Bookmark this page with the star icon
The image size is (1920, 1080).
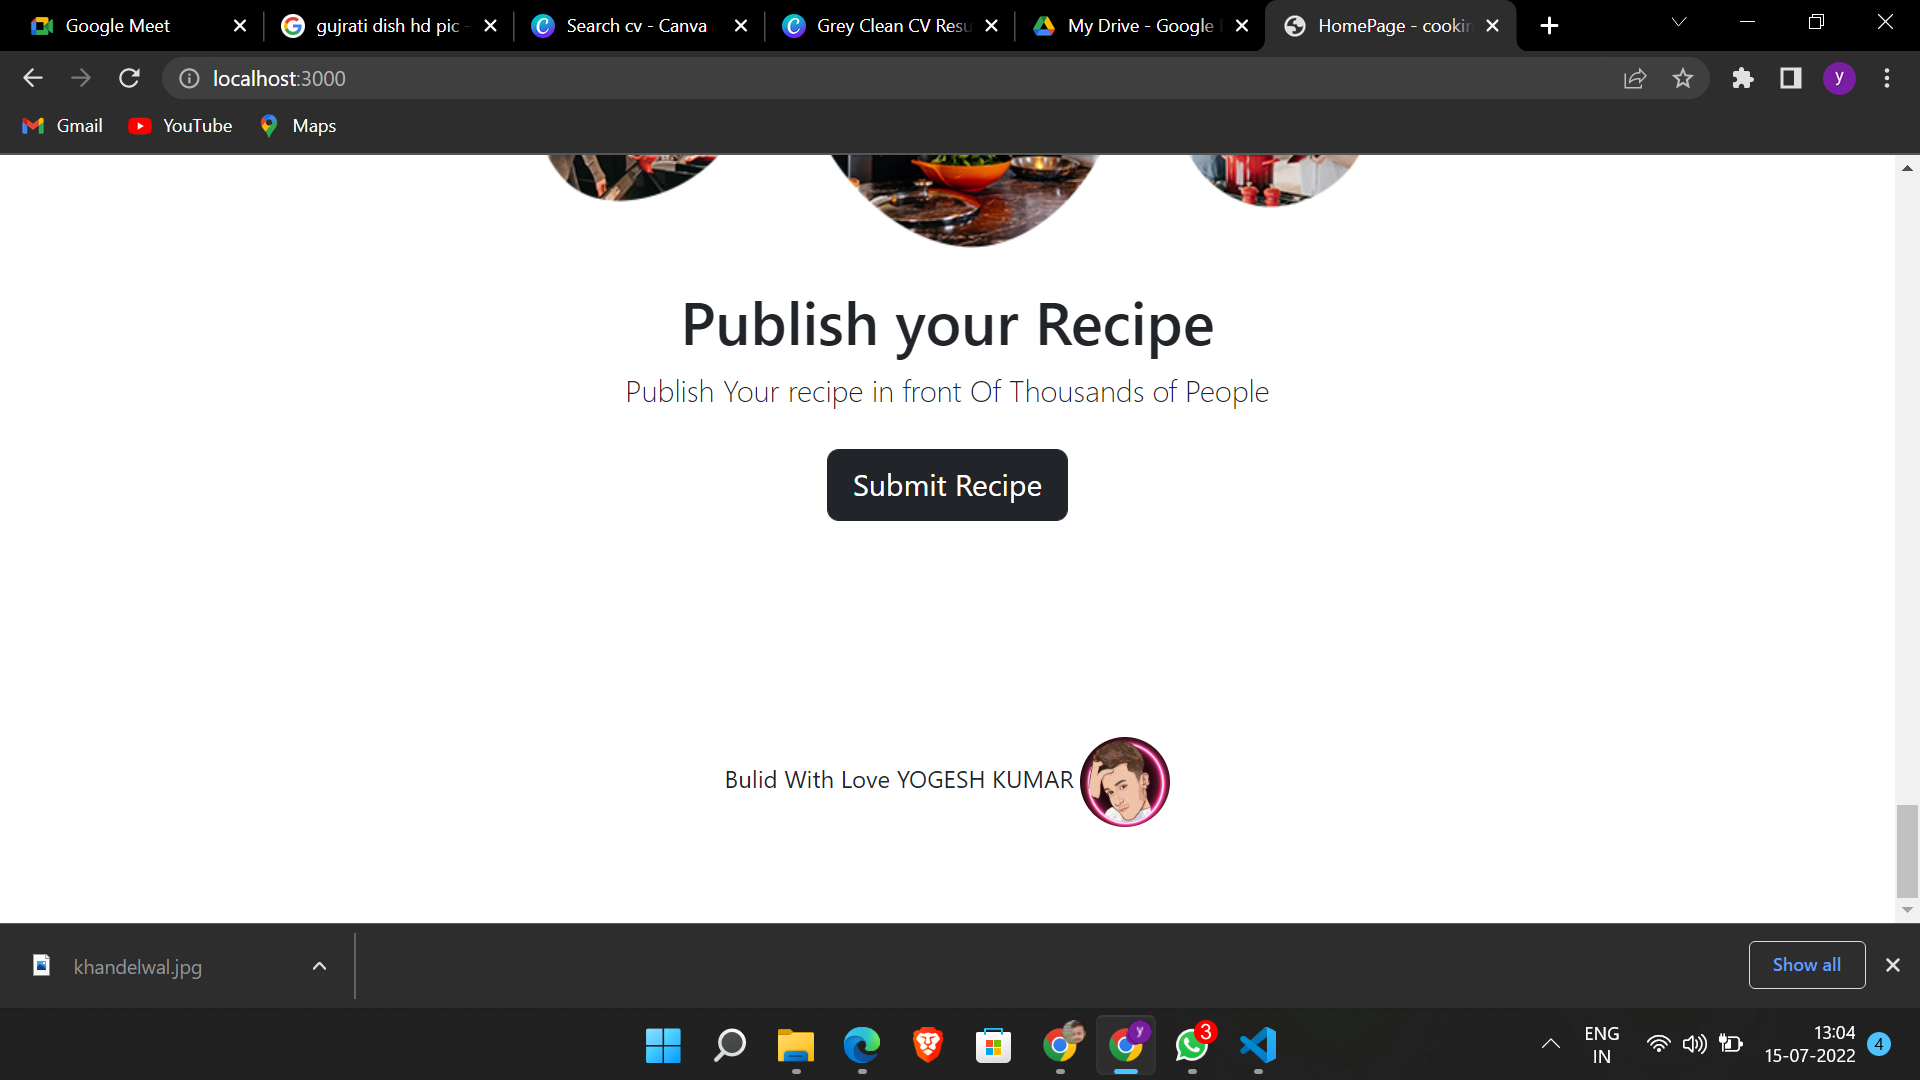pyautogui.click(x=1683, y=78)
